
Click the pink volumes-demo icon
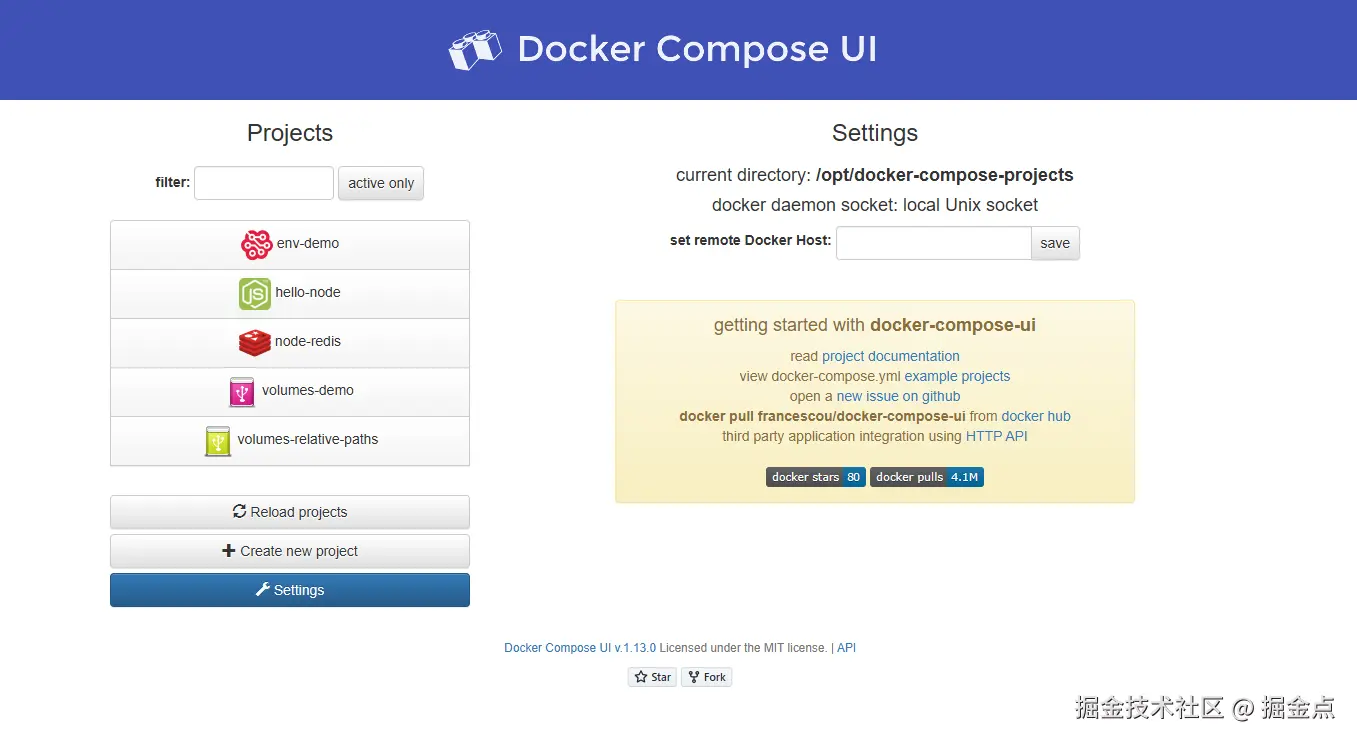coord(242,391)
